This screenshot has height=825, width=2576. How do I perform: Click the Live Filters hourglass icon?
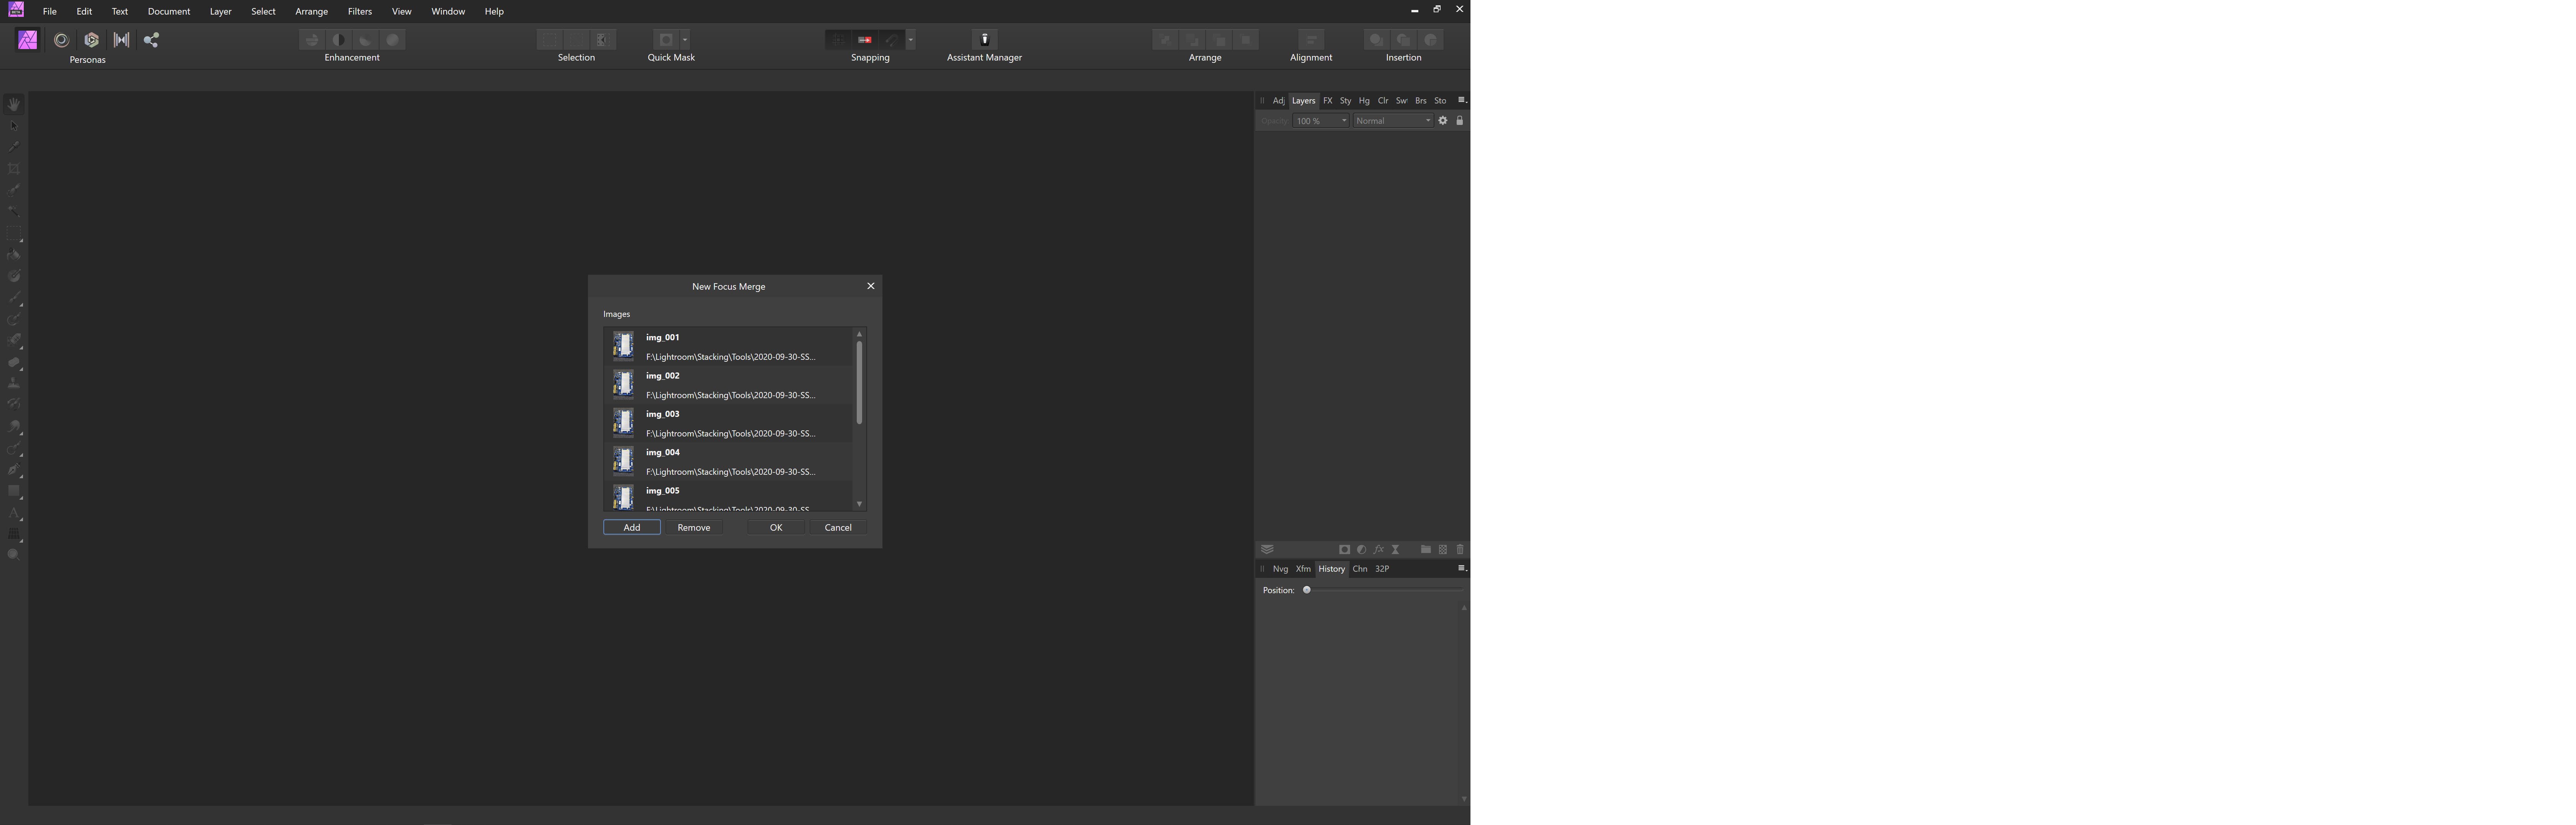tap(1396, 550)
